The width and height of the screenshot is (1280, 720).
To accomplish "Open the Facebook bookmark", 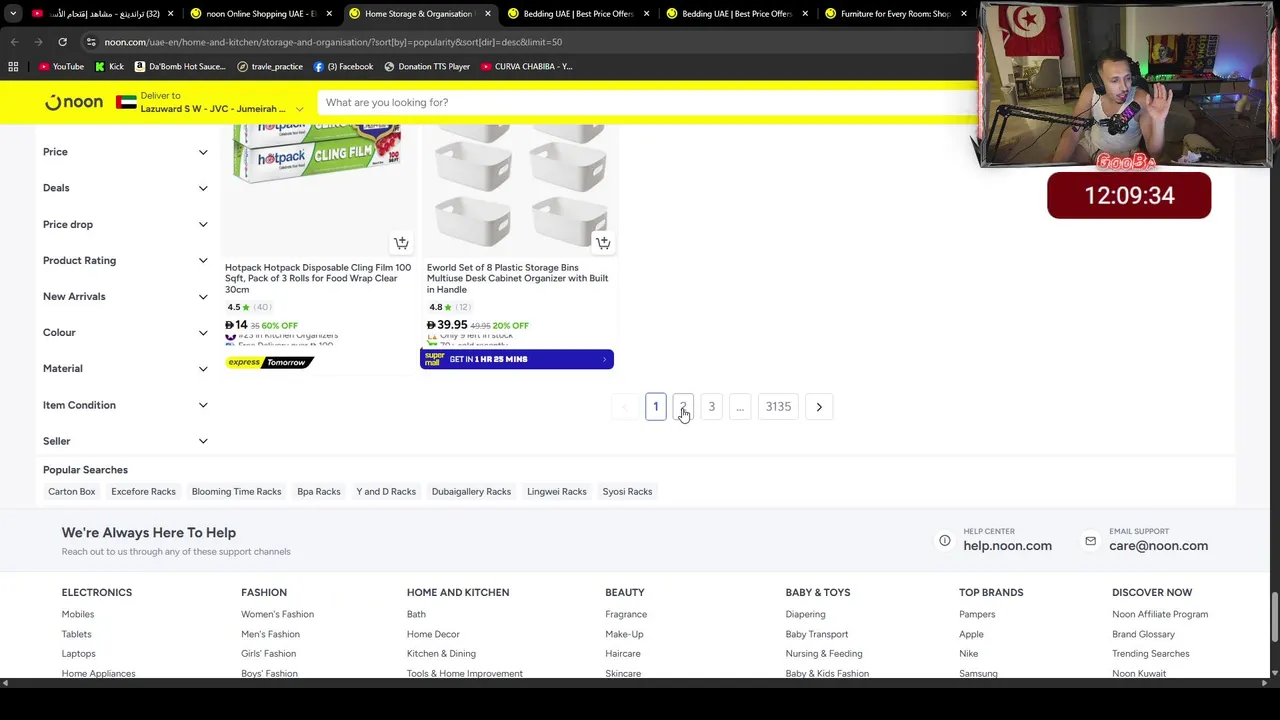I will (x=343, y=66).
